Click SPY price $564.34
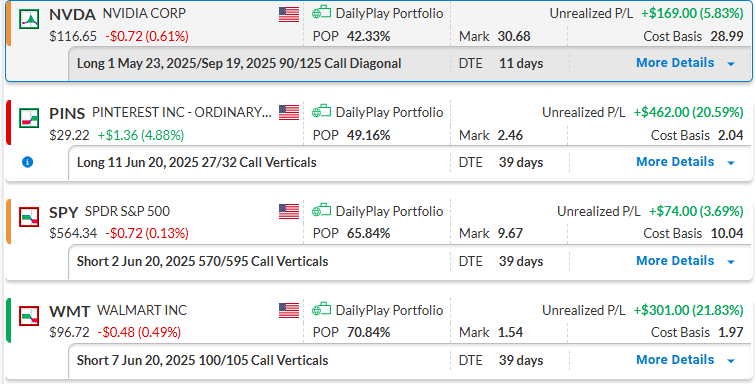The width and height of the screenshot is (755, 384). click(x=73, y=234)
